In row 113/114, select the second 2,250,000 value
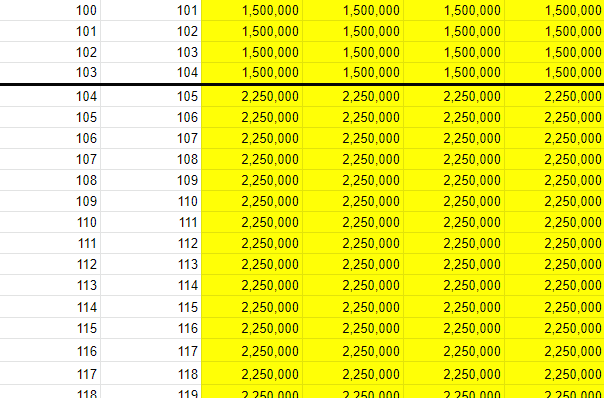The image size is (604, 398). pyautogui.click(x=353, y=285)
